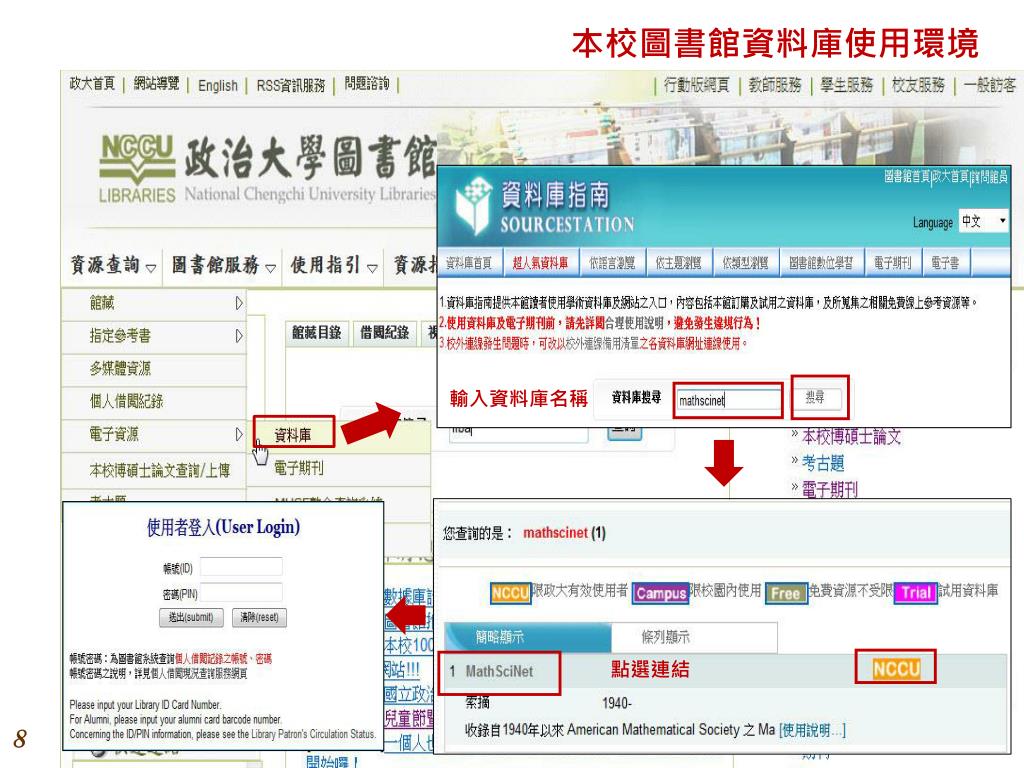
Task: Click the Trial legend badge
Action: pyautogui.click(x=916, y=592)
